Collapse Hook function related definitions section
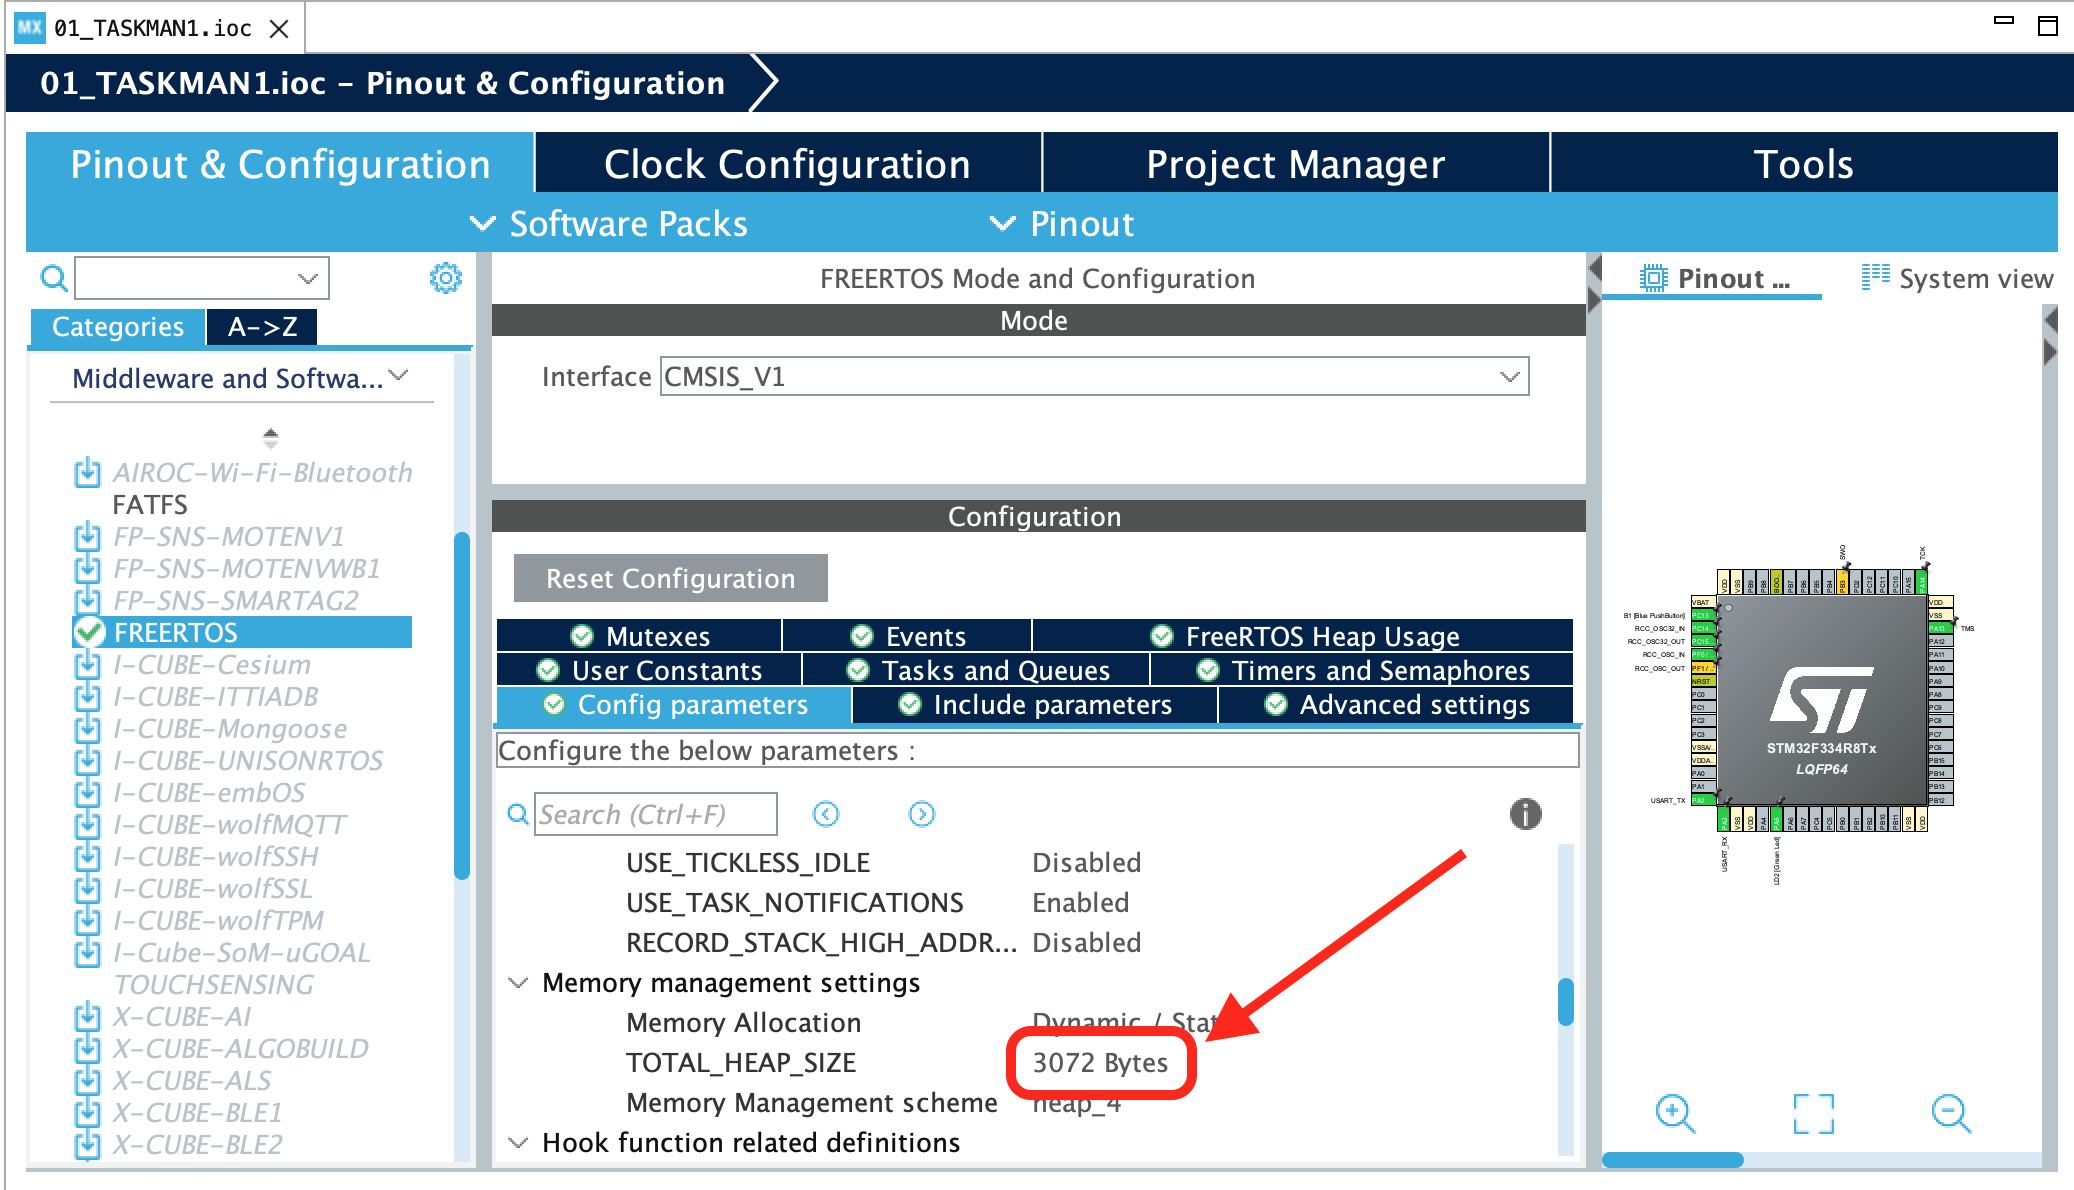This screenshot has width=2074, height=1190. tap(518, 1143)
